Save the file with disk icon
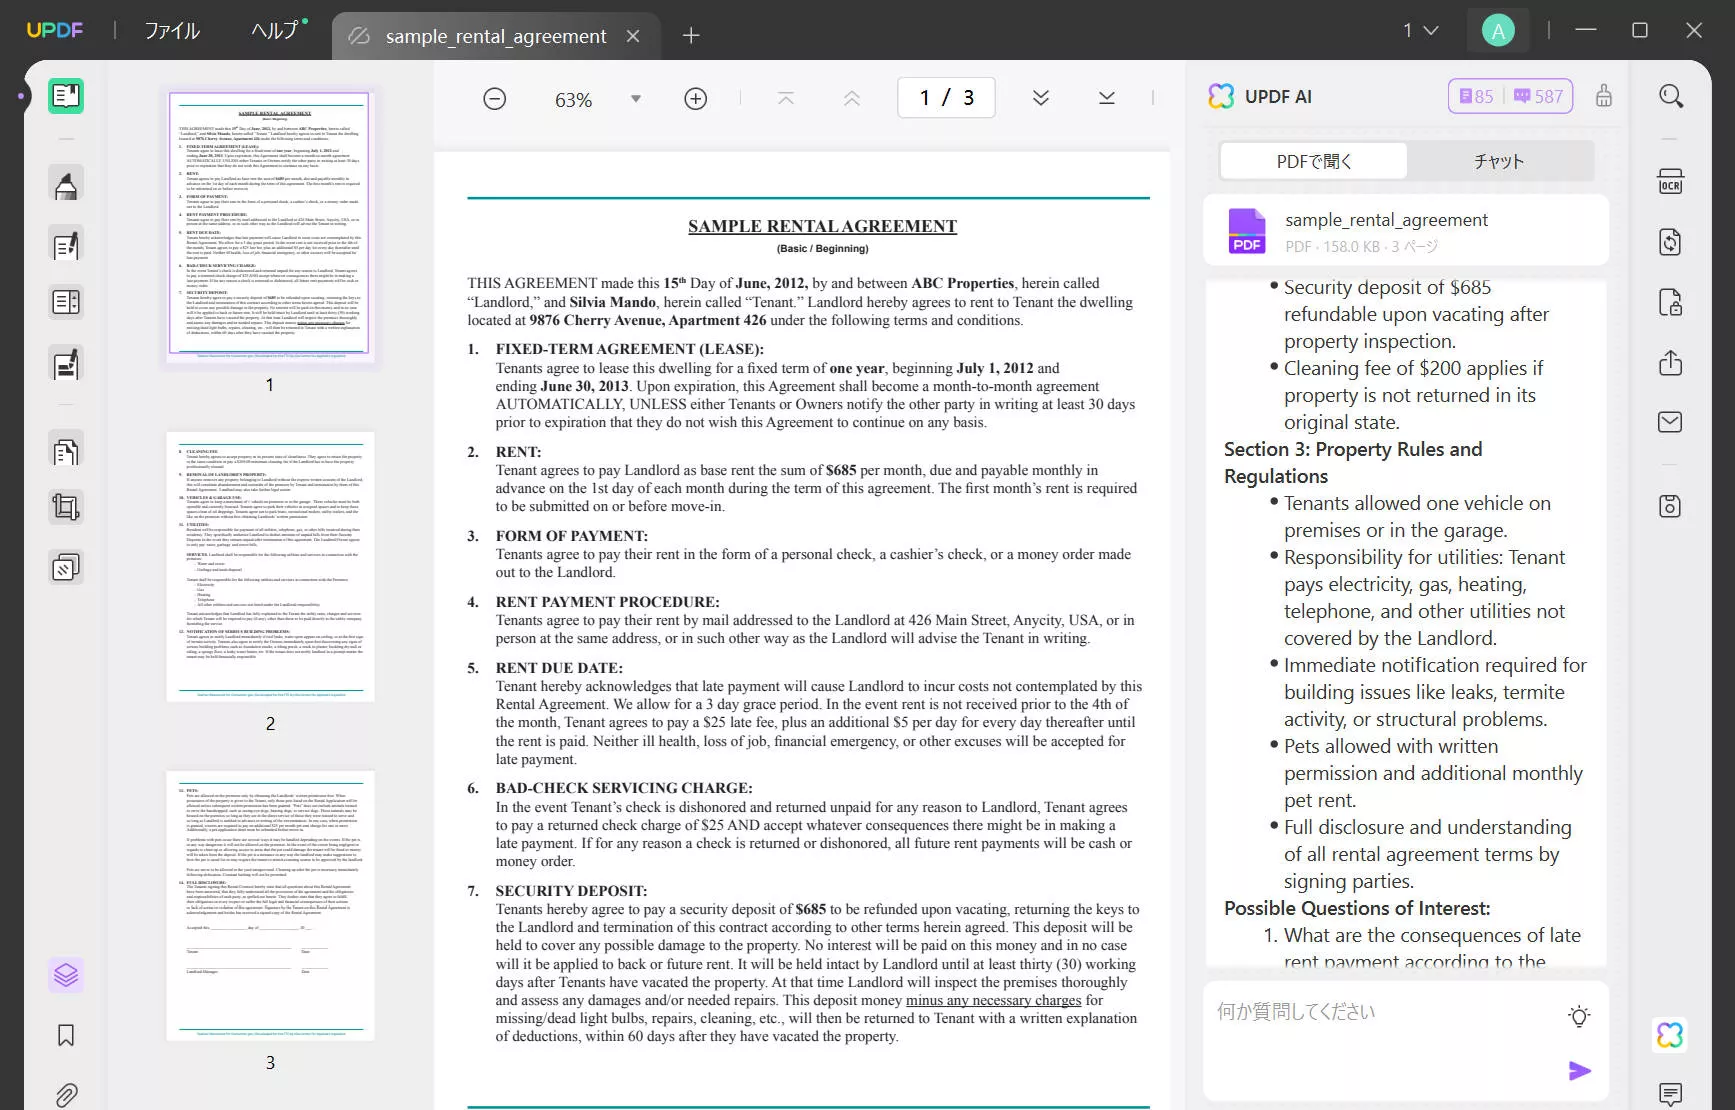This screenshot has width=1735, height=1110. (x=1671, y=506)
